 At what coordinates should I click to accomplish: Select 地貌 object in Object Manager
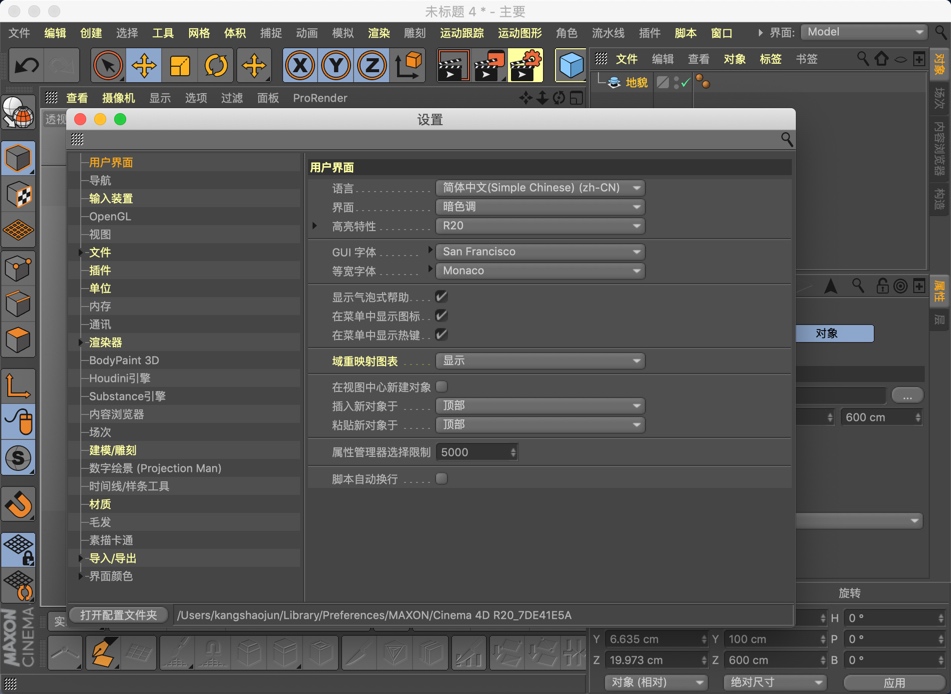point(636,83)
